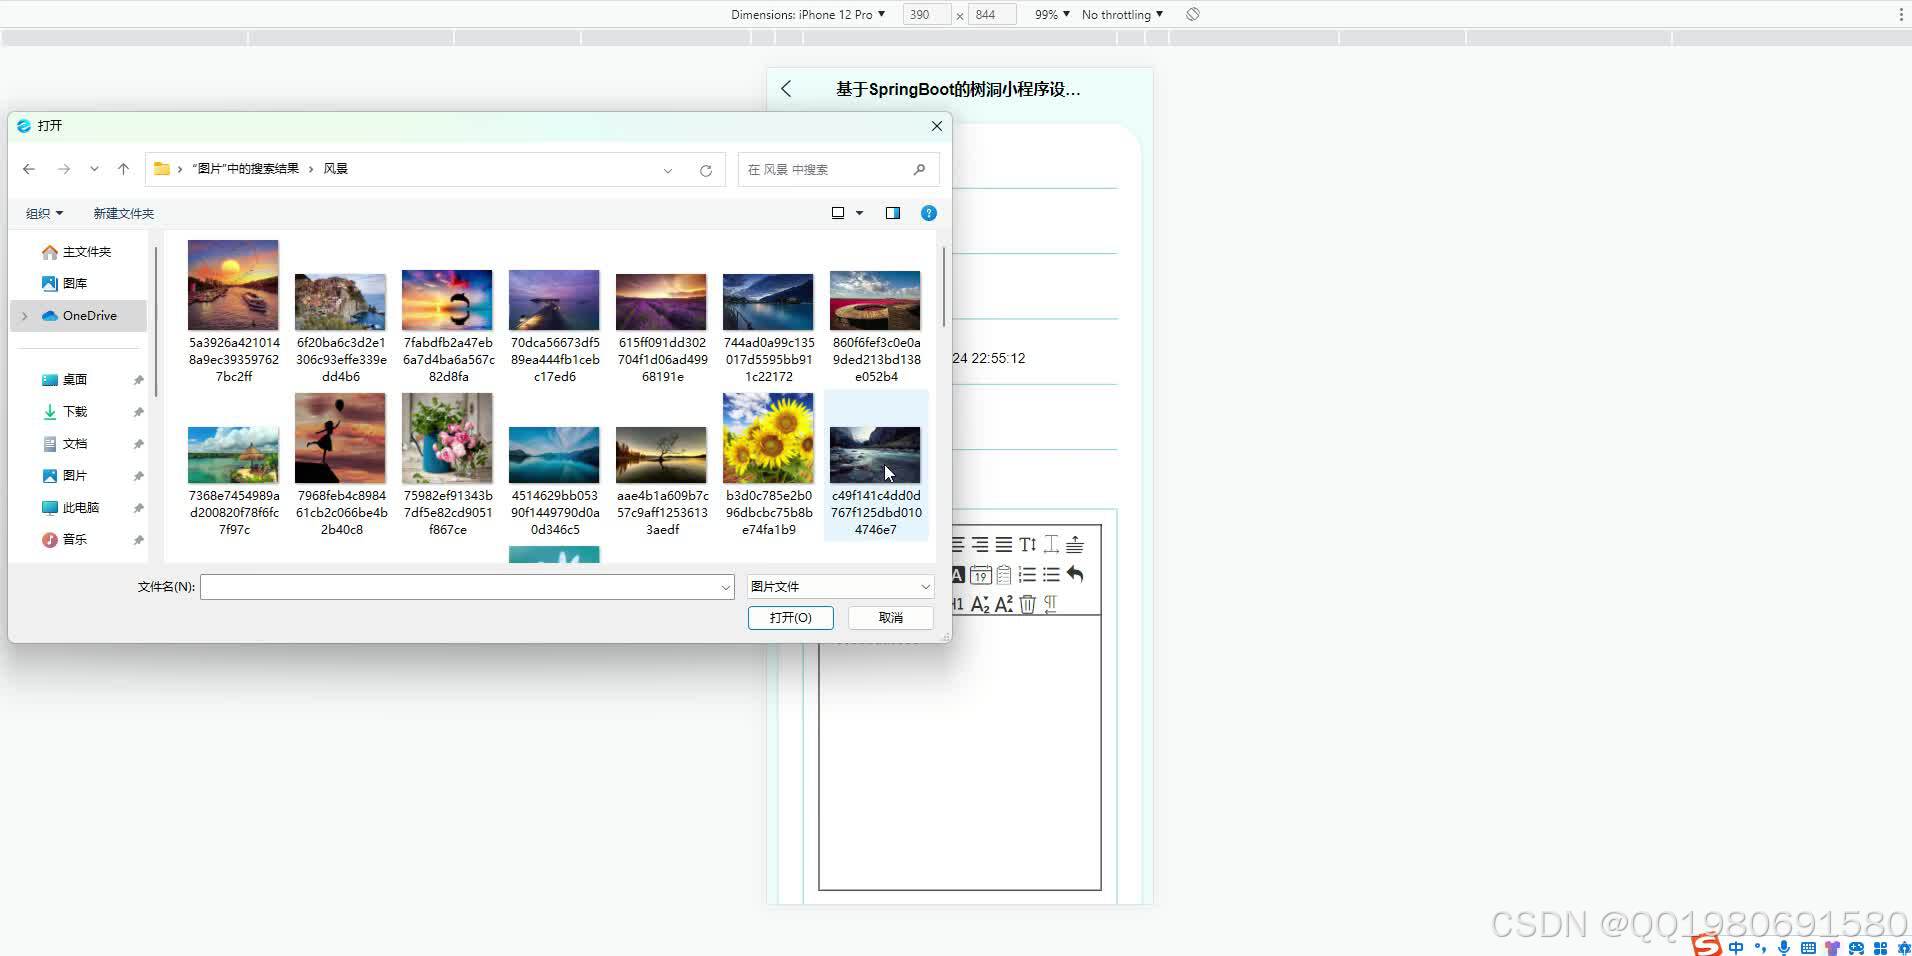This screenshot has width=1912, height=956.
Task: Open the device toolbar three-dot menu
Action: 1901,14
